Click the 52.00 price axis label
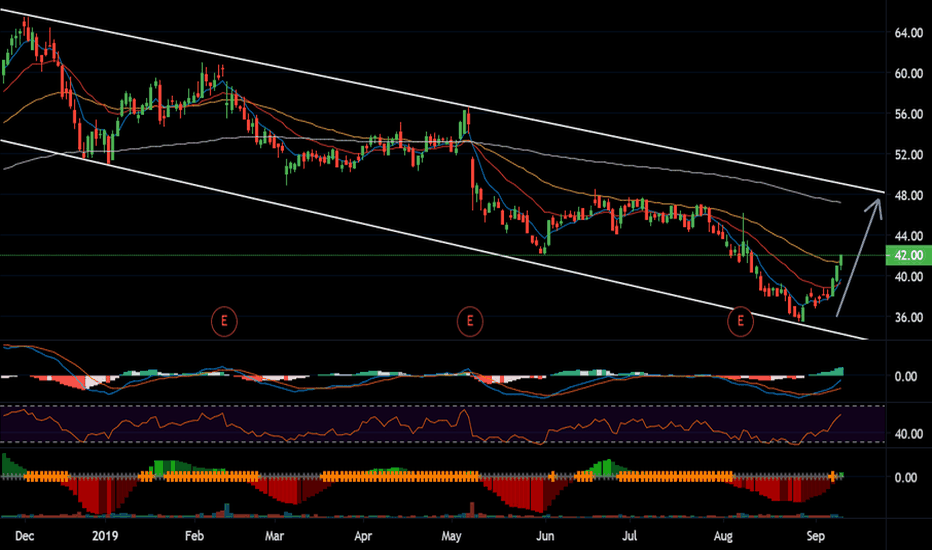 909,155
